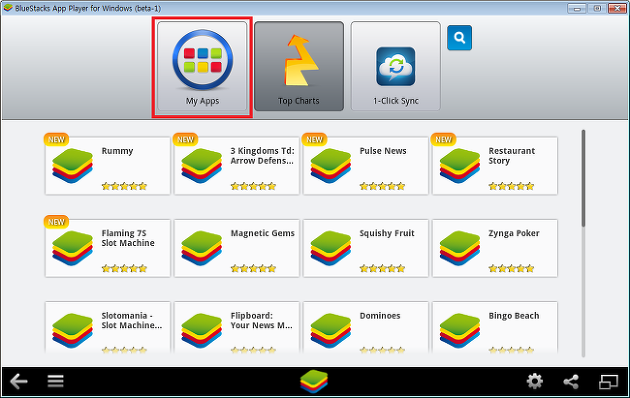The height and width of the screenshot is (398, 630).
Task: Open the Magnetic Gems app icon
Action: (201, 248)
